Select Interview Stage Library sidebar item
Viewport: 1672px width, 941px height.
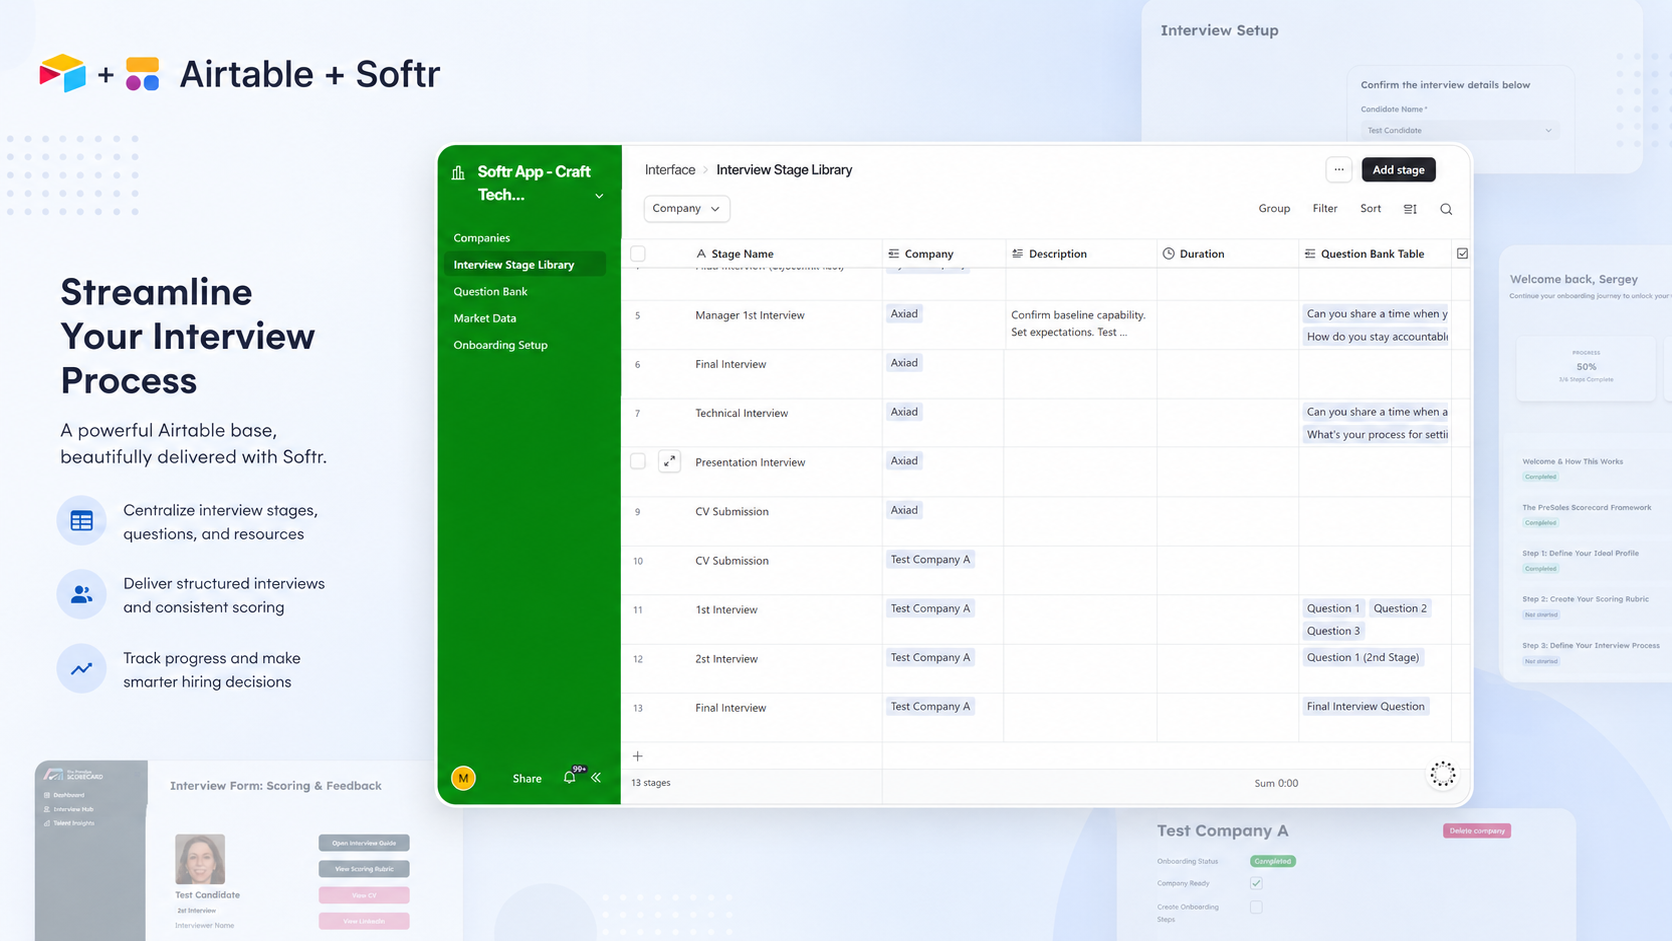pyautogui.click(x=525, y=264)
